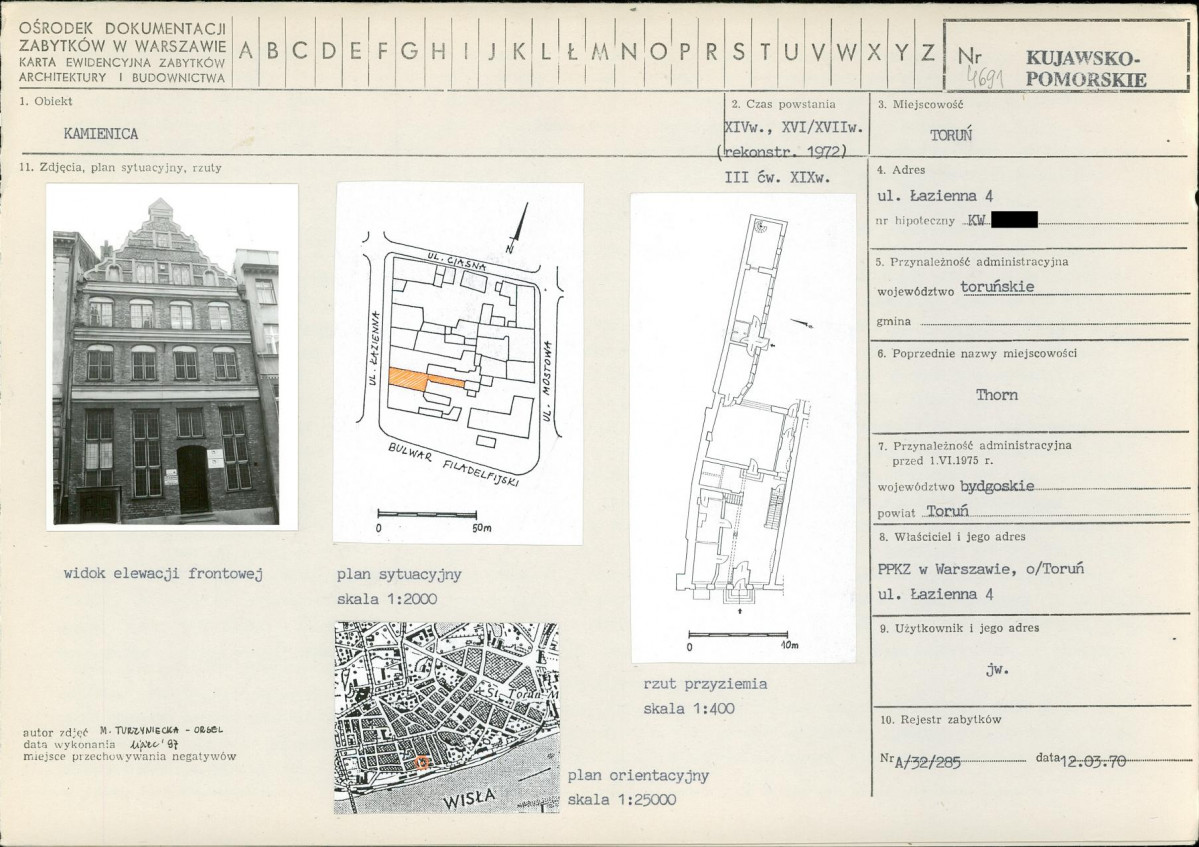This screenshot has height=847, width=1199.
Task: Open the orientation map showing the Wisła river
Action: click(x=446, y=716)
